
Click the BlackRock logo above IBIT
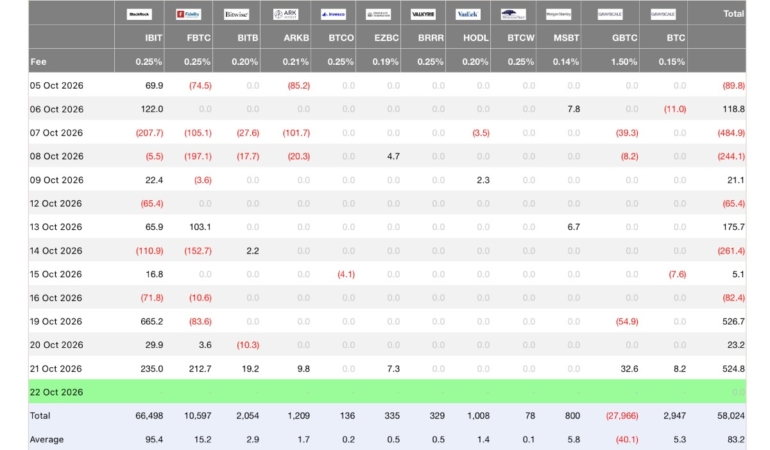tap(139, 14)
